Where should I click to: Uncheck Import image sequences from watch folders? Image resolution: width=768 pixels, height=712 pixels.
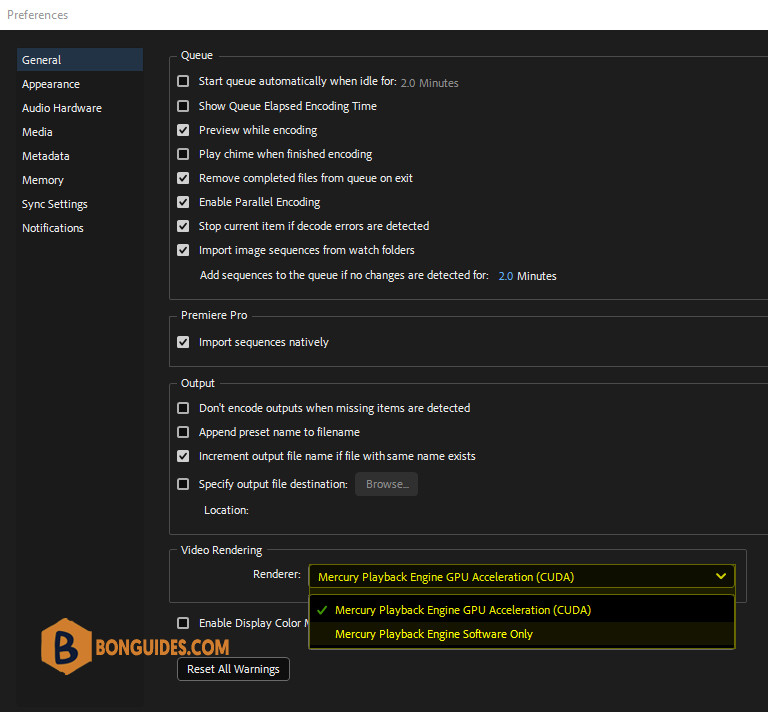pos(183,250)
